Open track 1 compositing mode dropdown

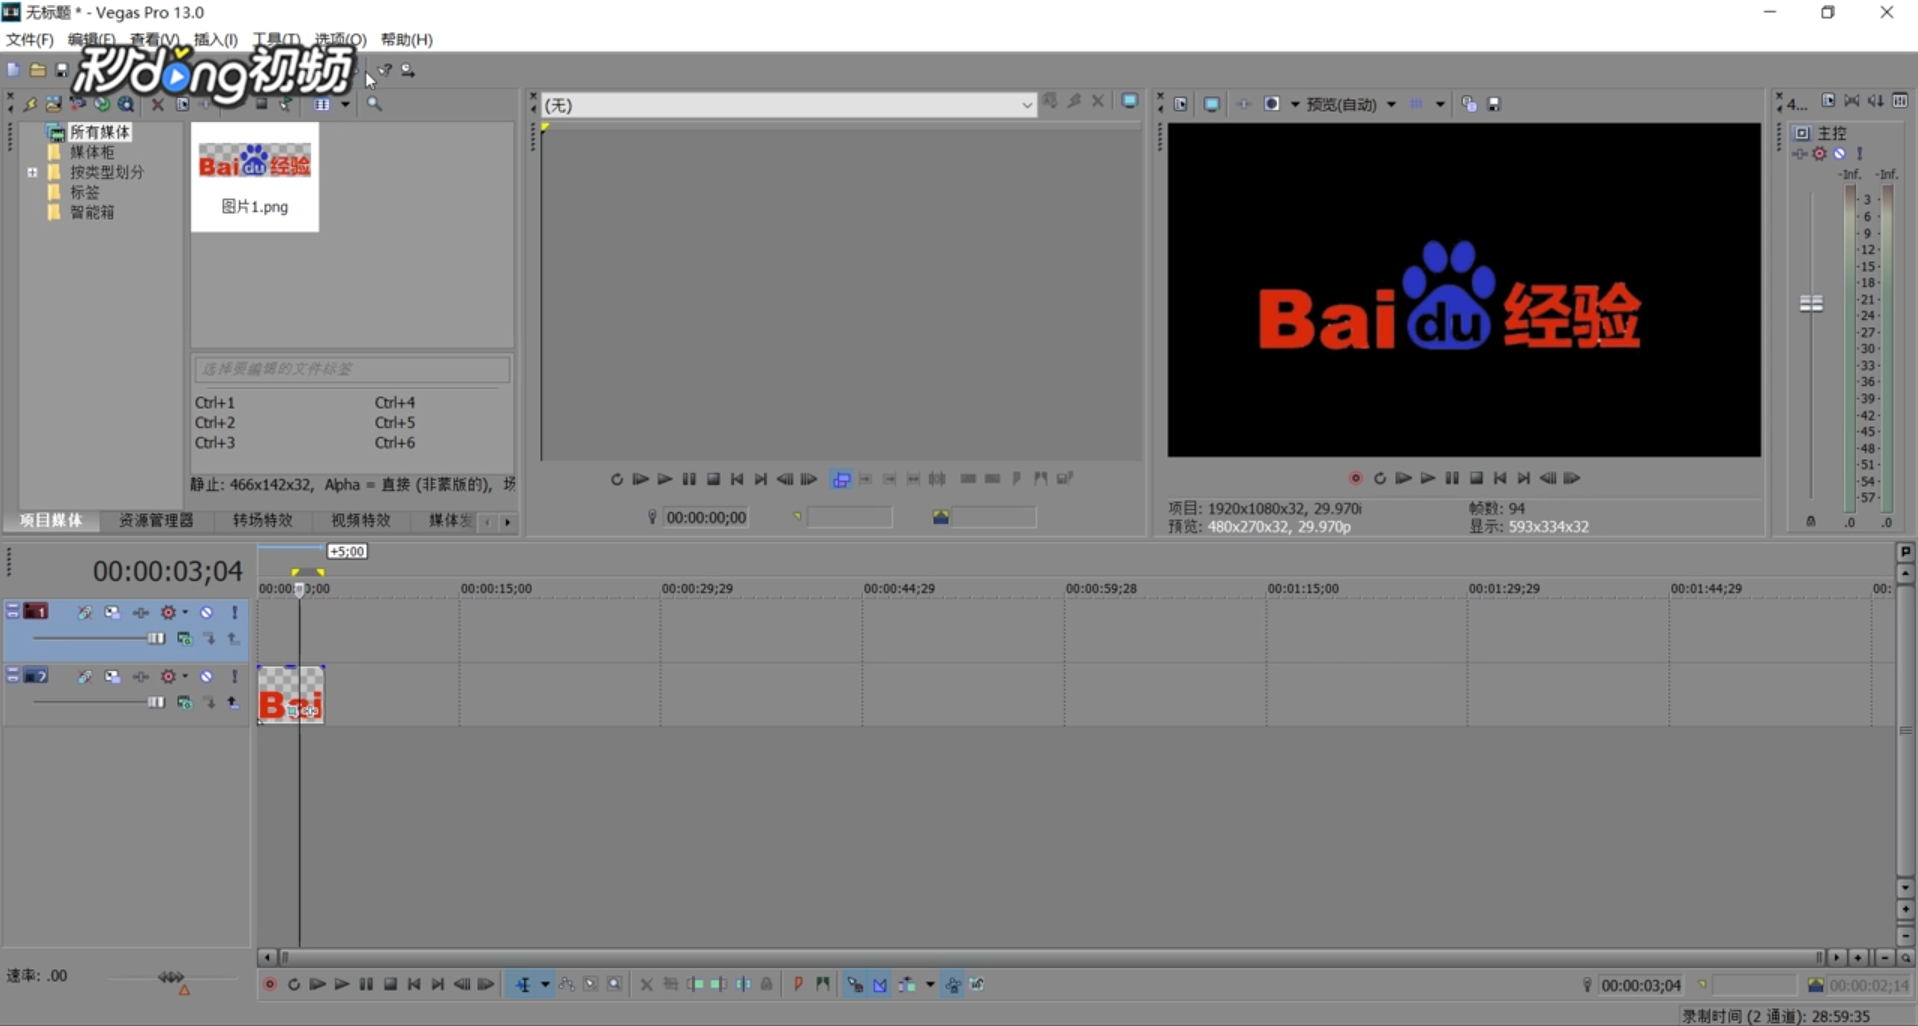tap(184, 638)
